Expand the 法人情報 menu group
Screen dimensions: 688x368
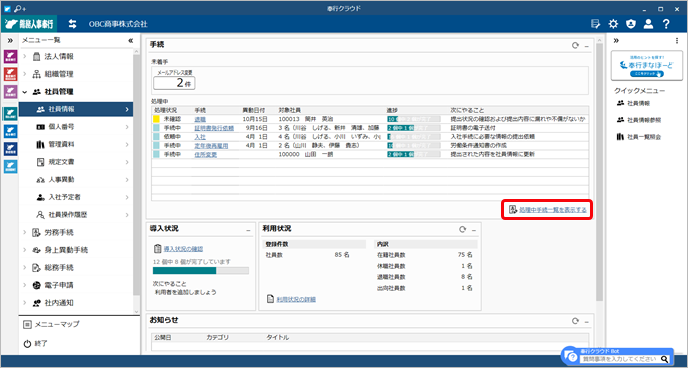[x=25, y=57]
